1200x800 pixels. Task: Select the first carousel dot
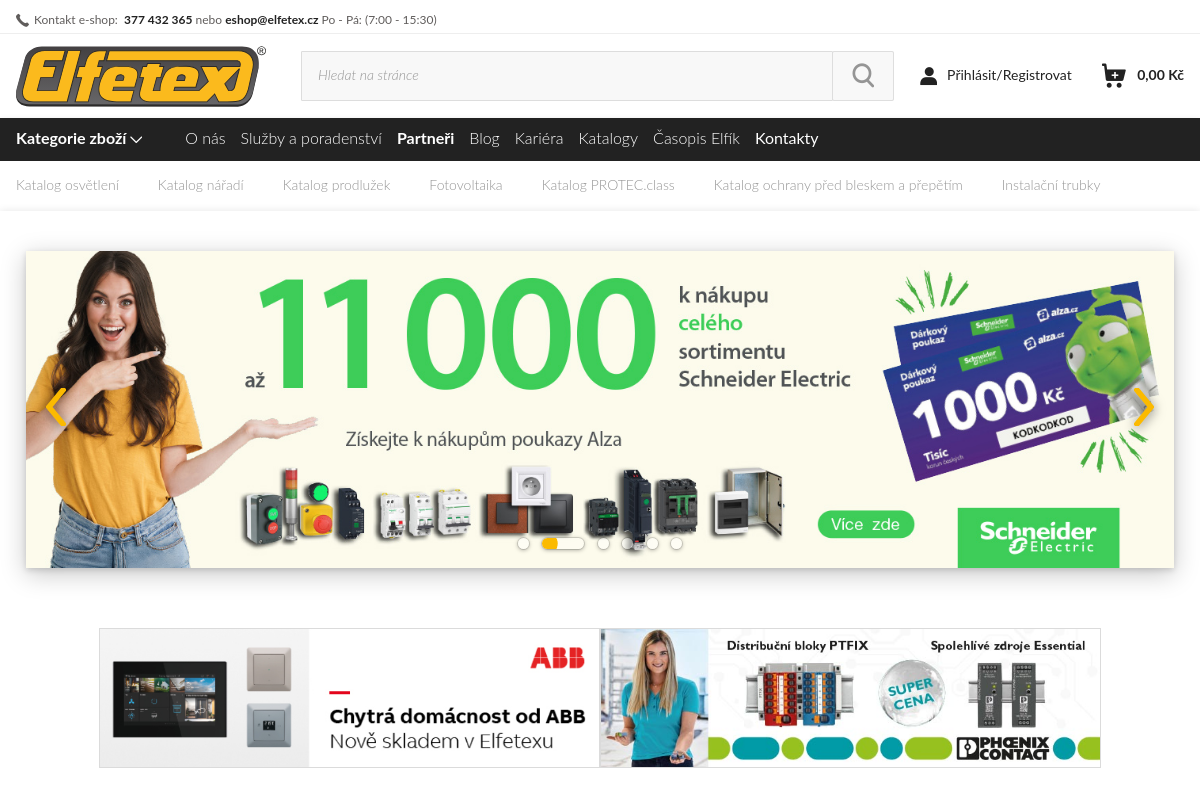tap(523, 544)
